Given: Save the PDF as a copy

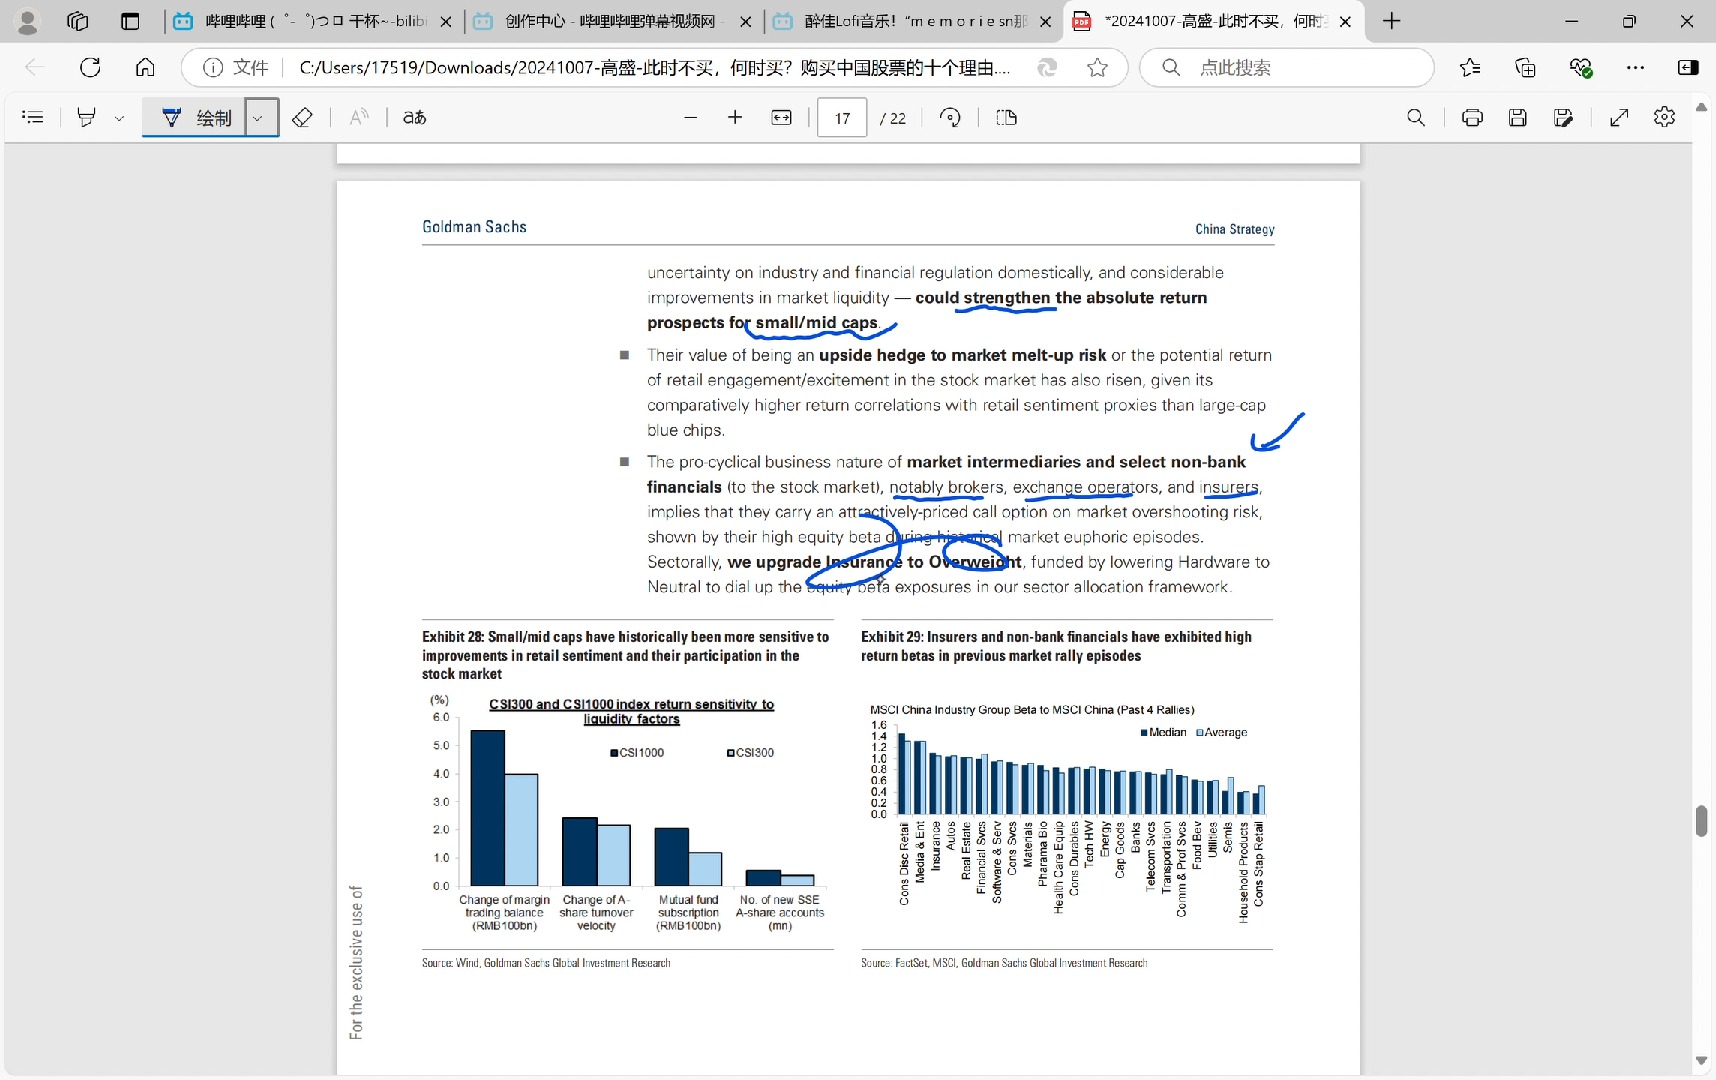Looking at the screenshot, I should [1564, 118].
